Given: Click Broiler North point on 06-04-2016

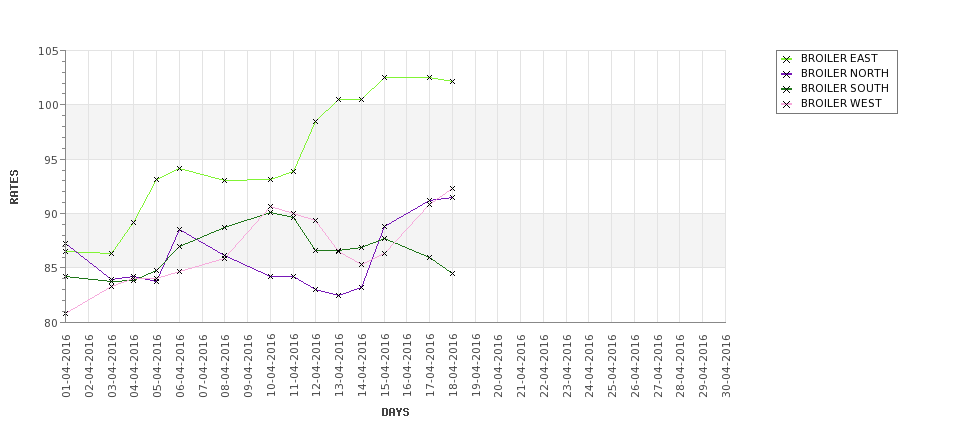Looking at the screenshot, I should click(179, 230).
